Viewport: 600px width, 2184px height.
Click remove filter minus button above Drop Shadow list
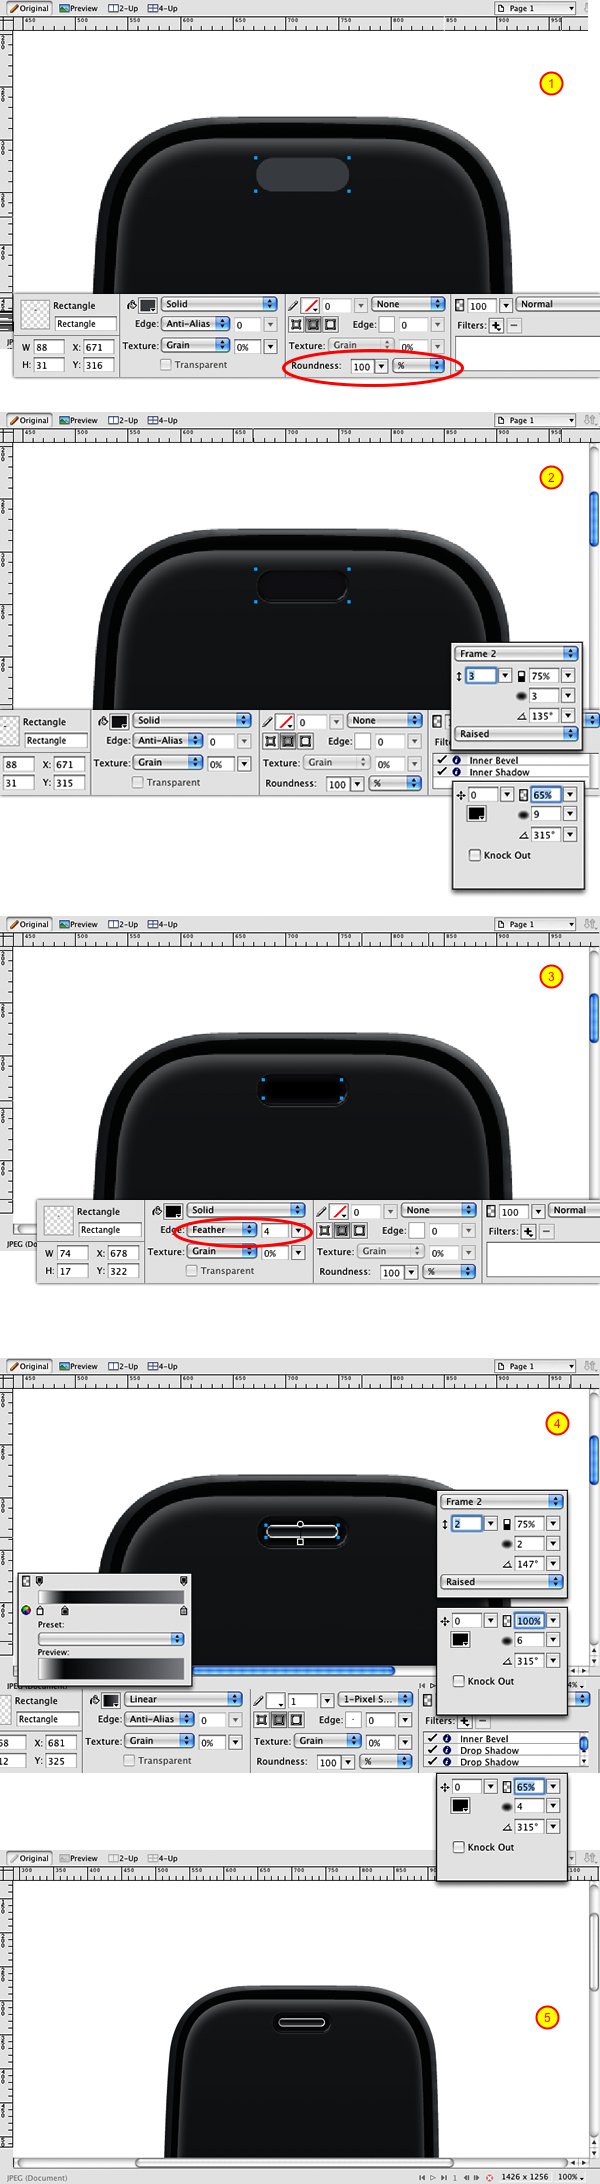(x=483, y=1721)
